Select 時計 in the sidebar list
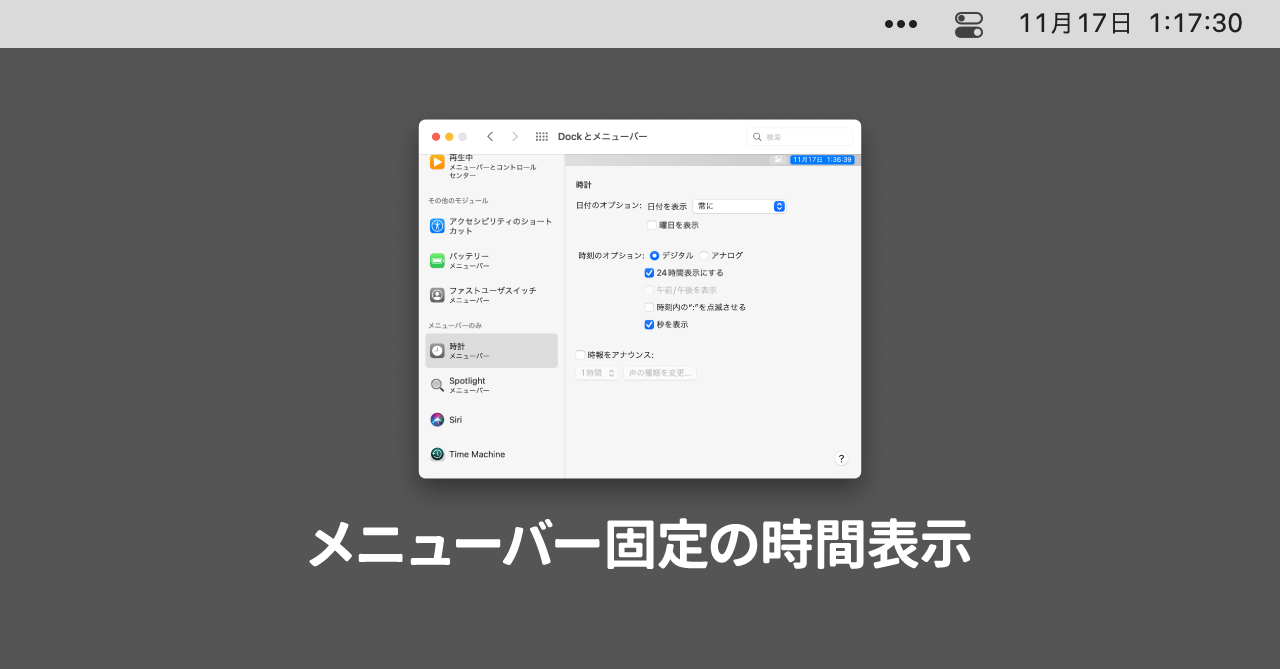This screenshot has height=669, width=1280. (491, 351)
